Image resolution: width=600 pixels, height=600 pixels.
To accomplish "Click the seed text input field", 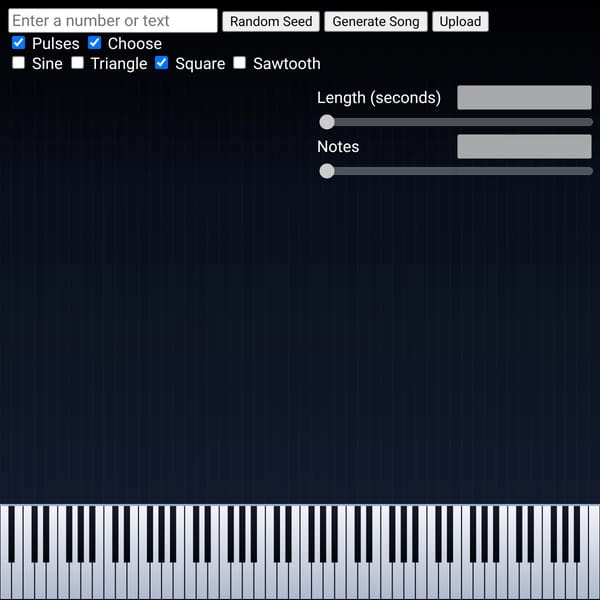I will tap(112, 21).
